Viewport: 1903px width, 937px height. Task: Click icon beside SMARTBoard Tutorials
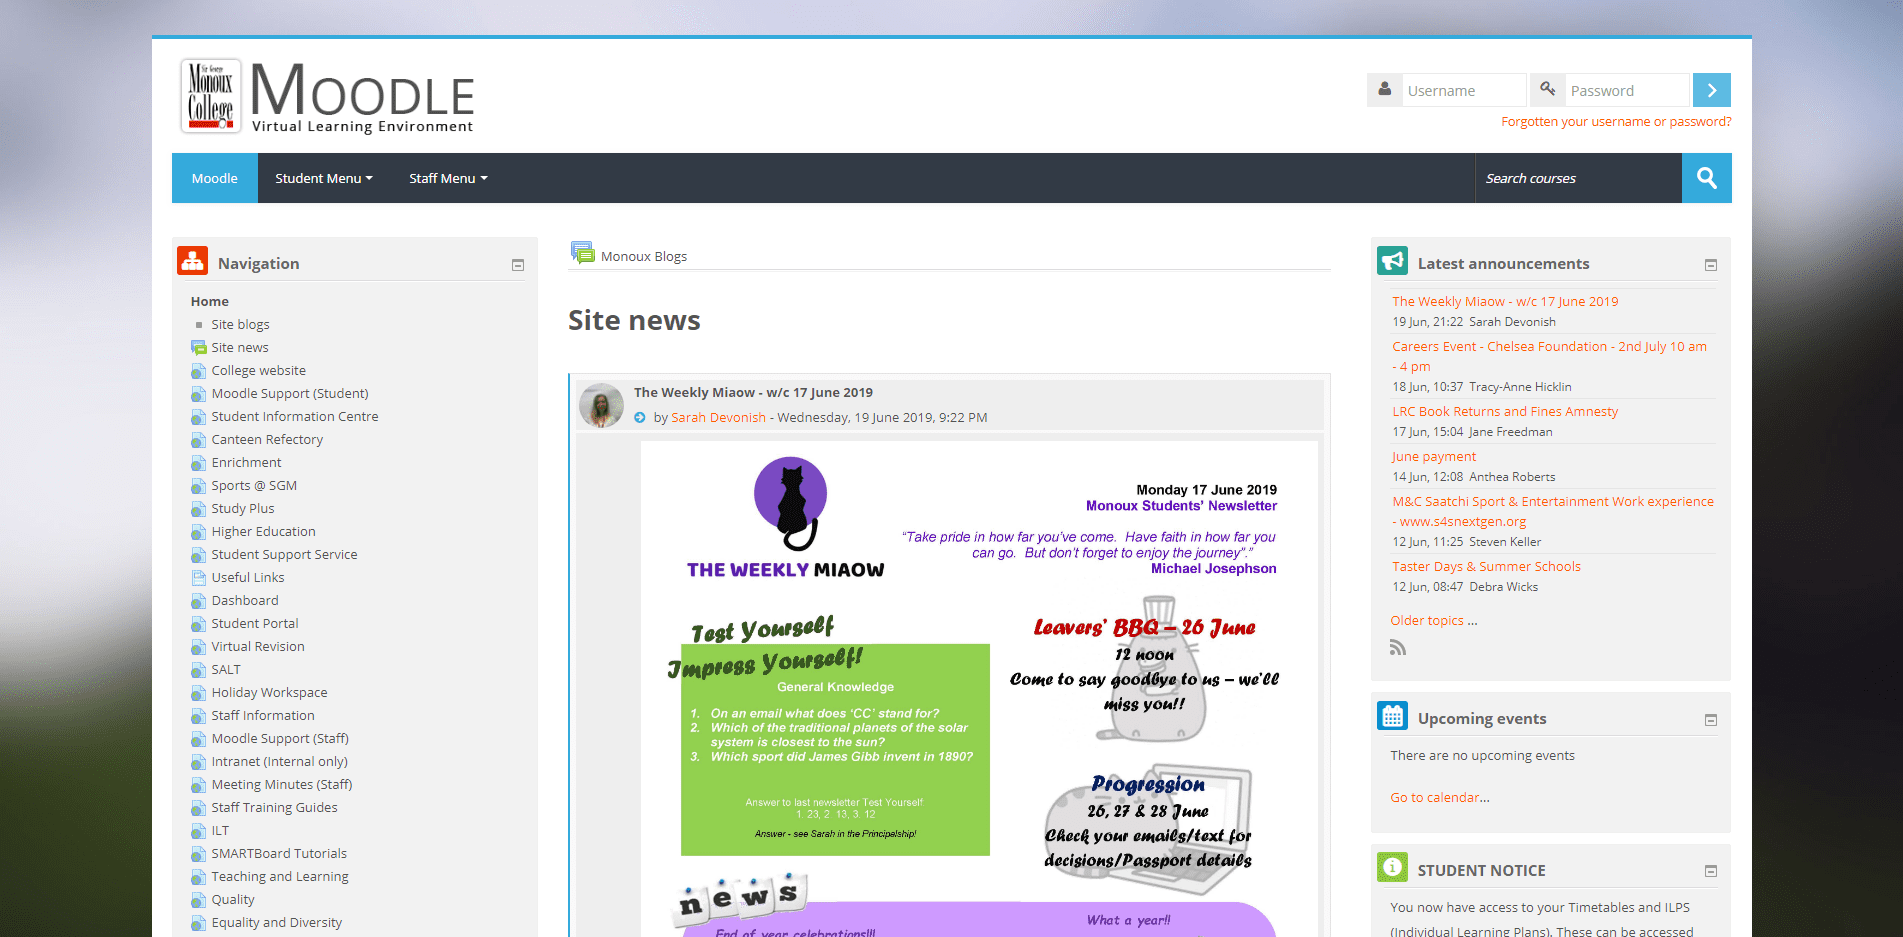pos(199,854)
